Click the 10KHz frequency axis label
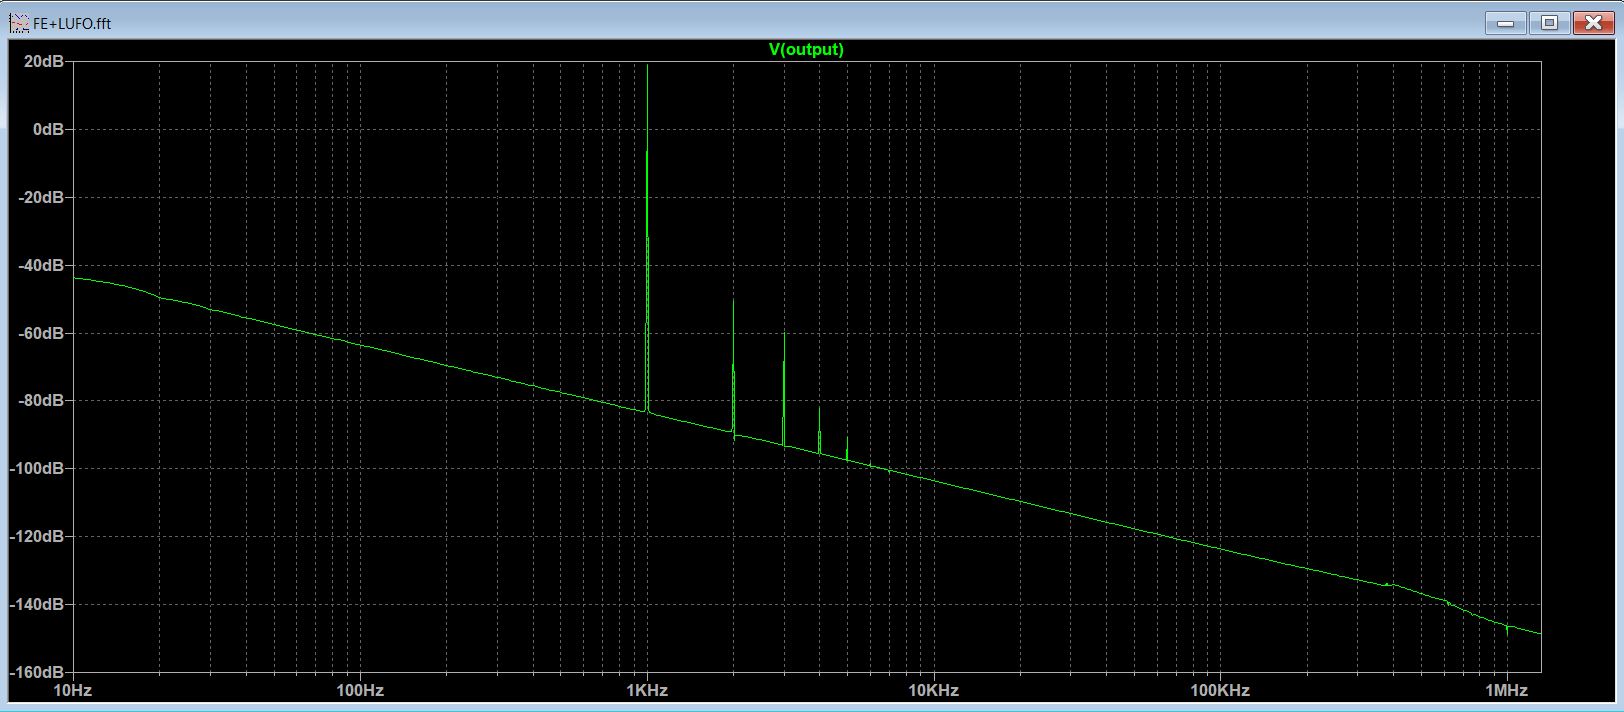 (934, 690)
